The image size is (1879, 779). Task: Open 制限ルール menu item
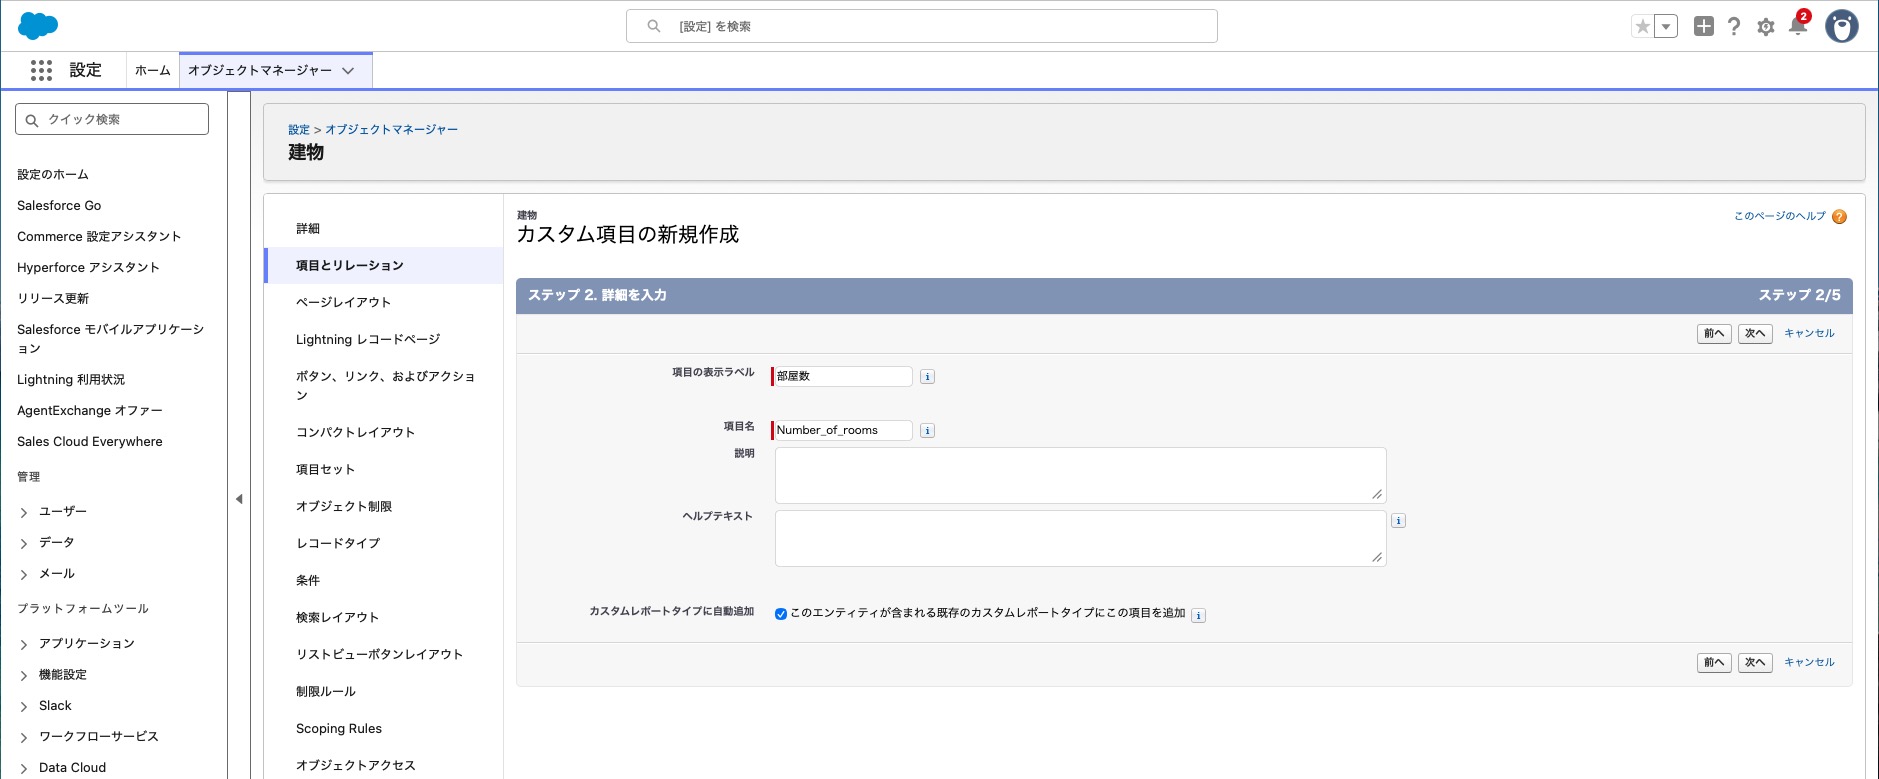[326, 691]
